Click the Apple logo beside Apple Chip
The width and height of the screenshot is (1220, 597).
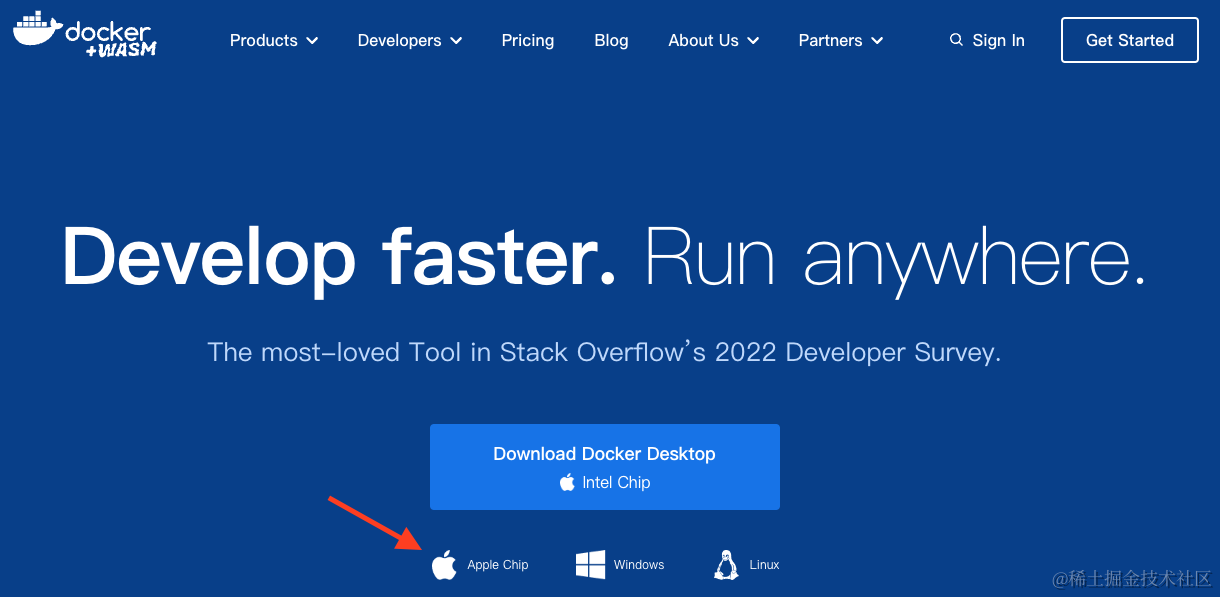[x=444, y=565]
